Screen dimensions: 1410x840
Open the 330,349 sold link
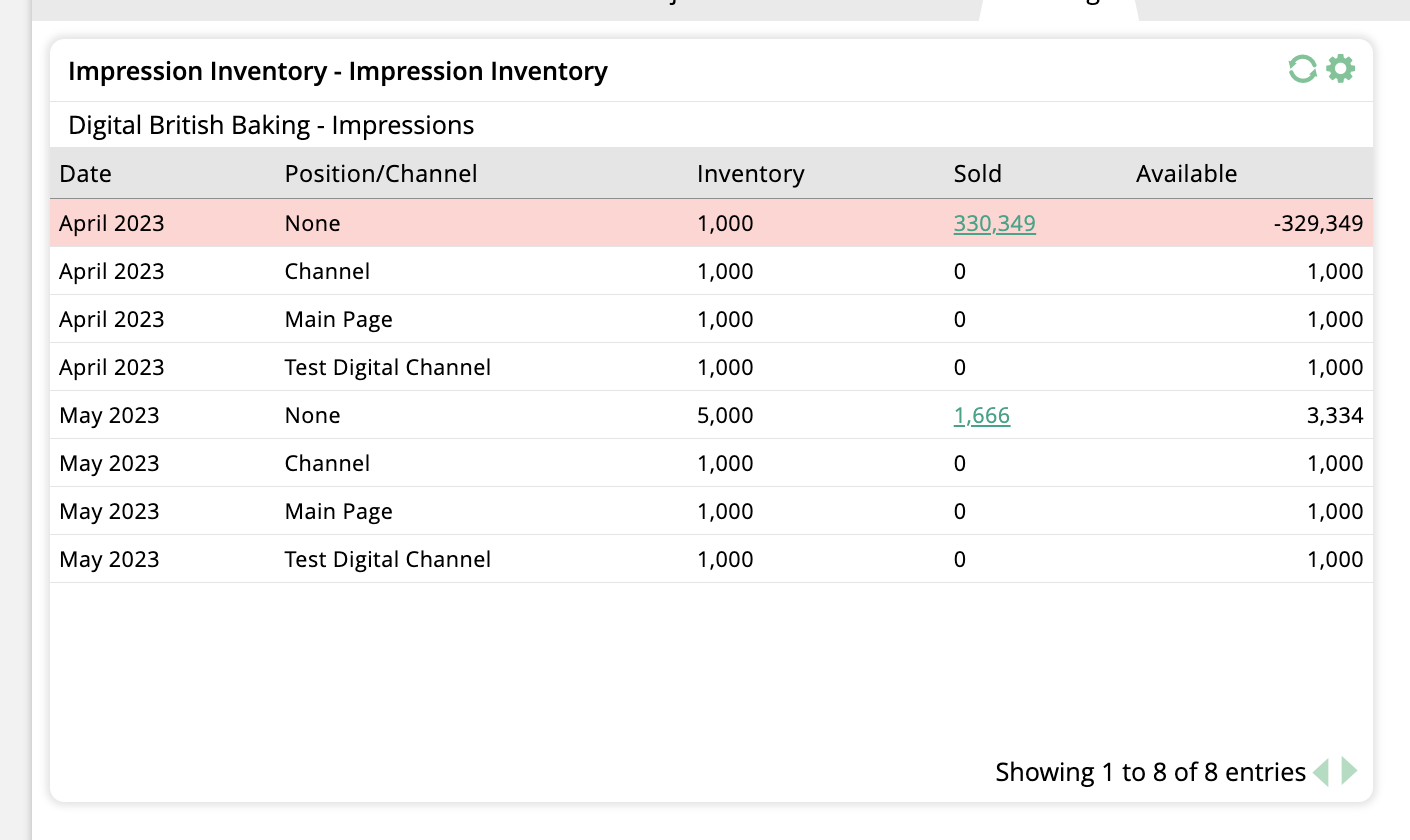point(994,223)
